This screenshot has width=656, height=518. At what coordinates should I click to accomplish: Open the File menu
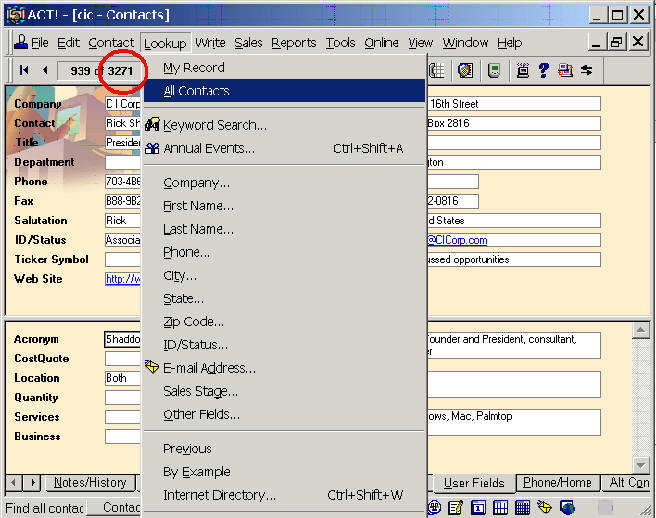click(40, 43)
